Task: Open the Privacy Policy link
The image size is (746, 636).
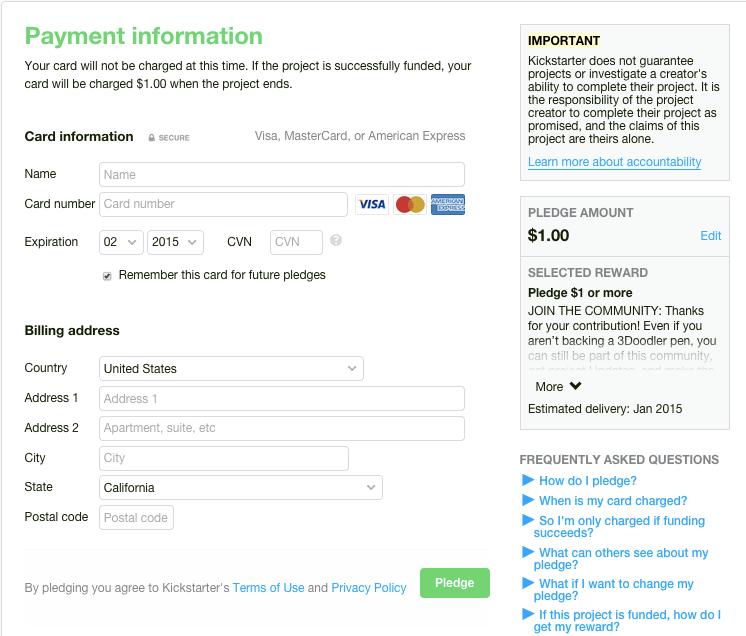Action: pos(369,588)
